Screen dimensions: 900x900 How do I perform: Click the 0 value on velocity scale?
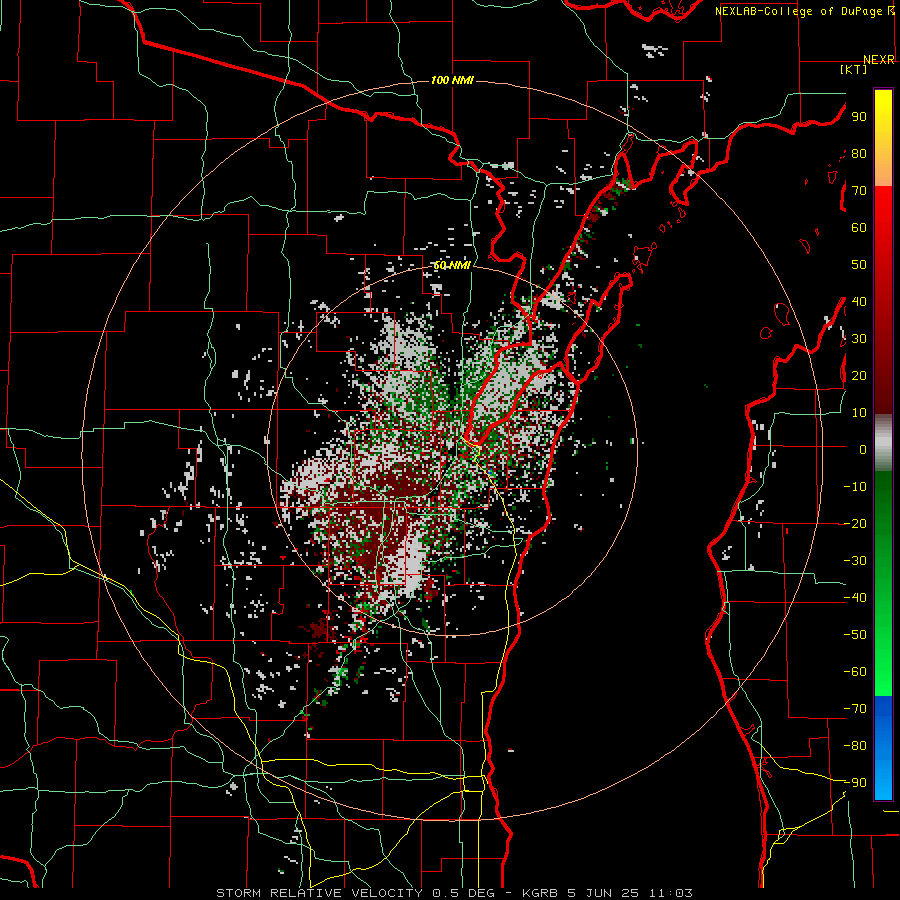(x=863, y=450)
